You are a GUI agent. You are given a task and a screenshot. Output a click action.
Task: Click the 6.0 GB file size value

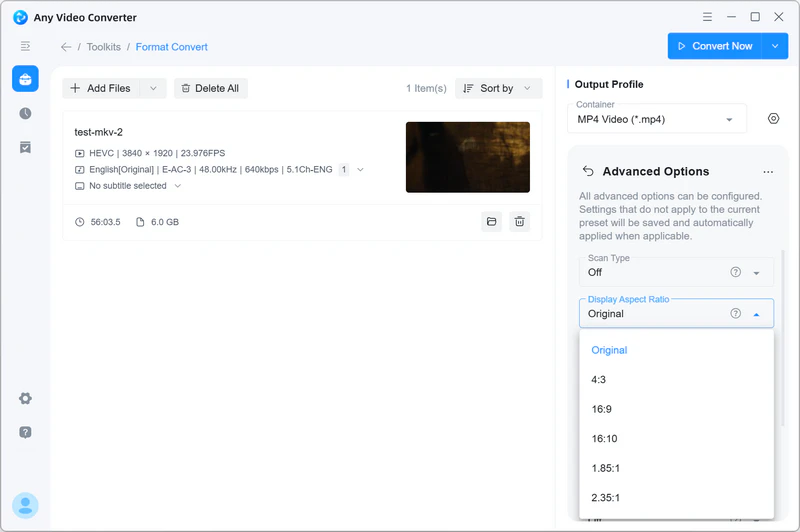pyautogui.click(x=165, y=222)
